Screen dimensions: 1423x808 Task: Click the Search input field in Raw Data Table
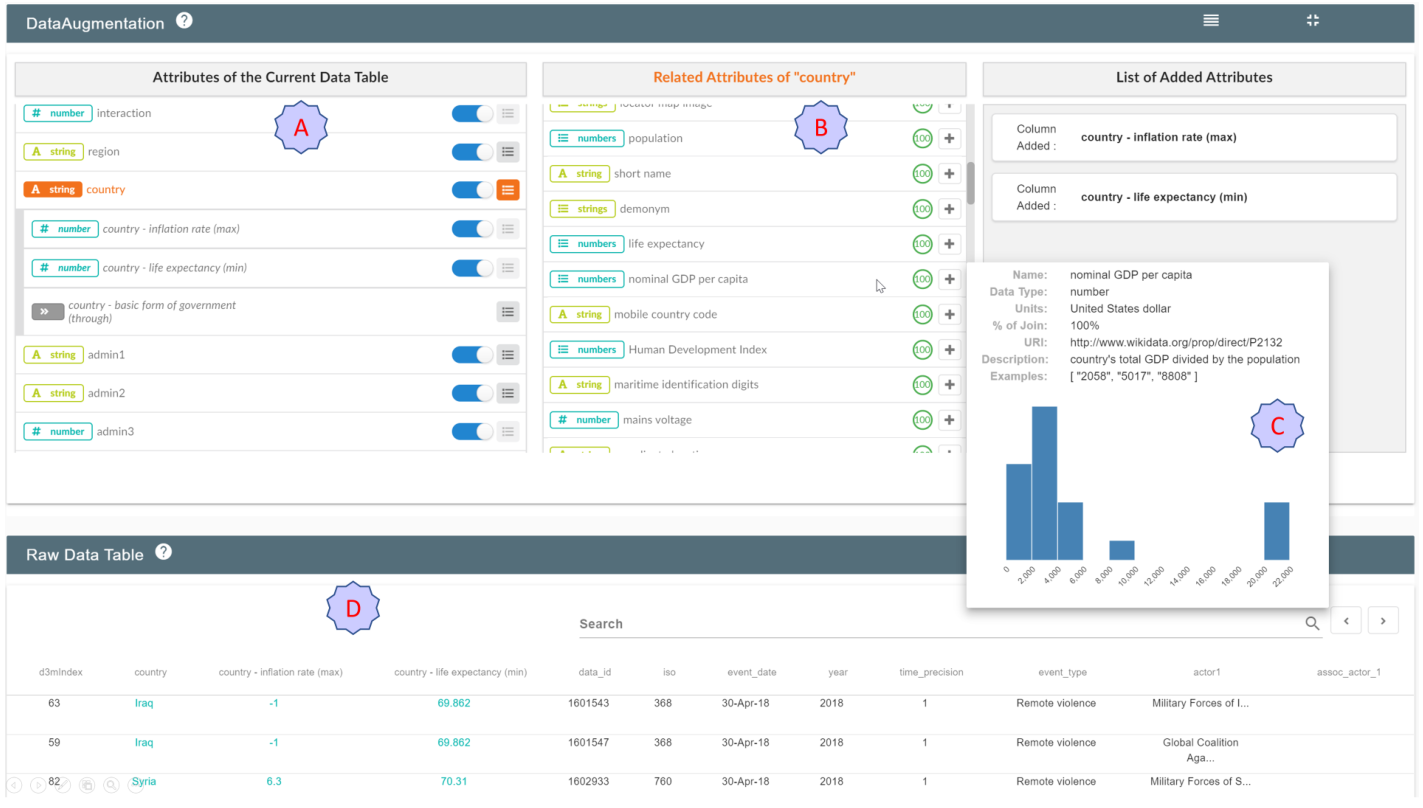(940, 623)
